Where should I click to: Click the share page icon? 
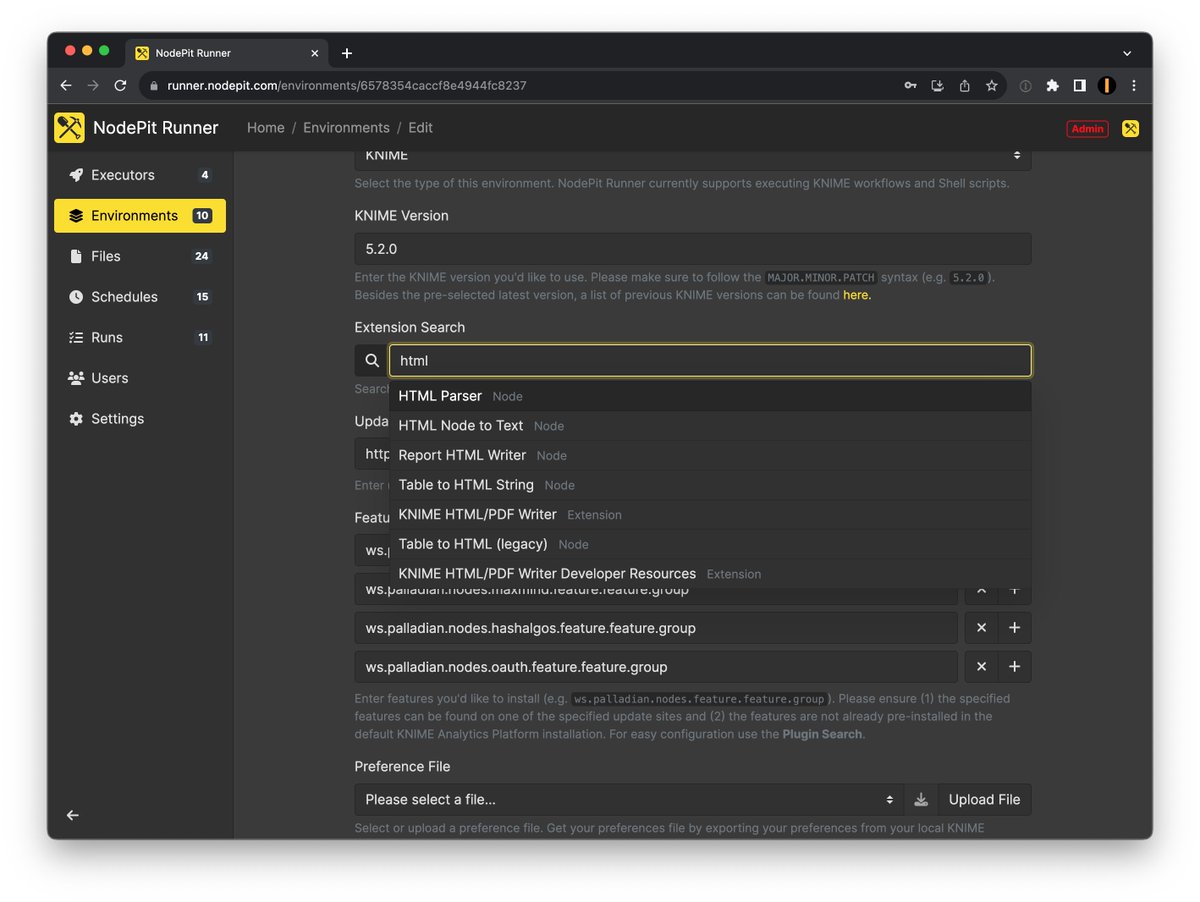964,86
